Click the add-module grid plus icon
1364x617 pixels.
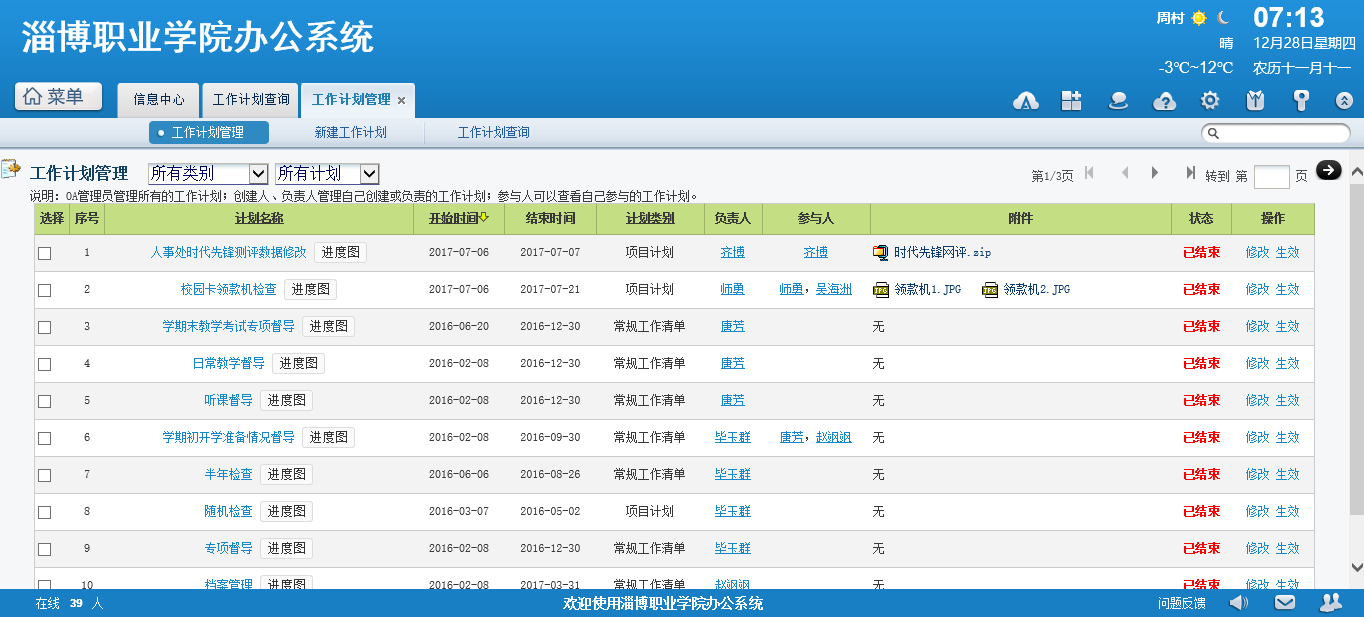(x=1072, y=100)
